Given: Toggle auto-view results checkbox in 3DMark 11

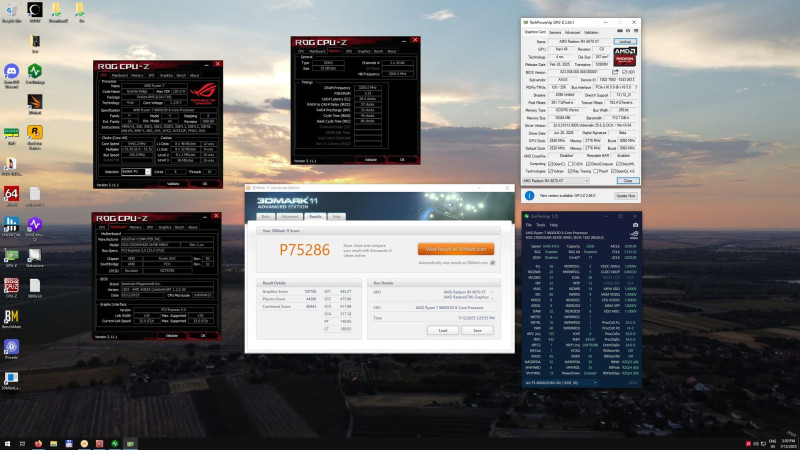Looking at the screenshot, I should click(492, 263).
